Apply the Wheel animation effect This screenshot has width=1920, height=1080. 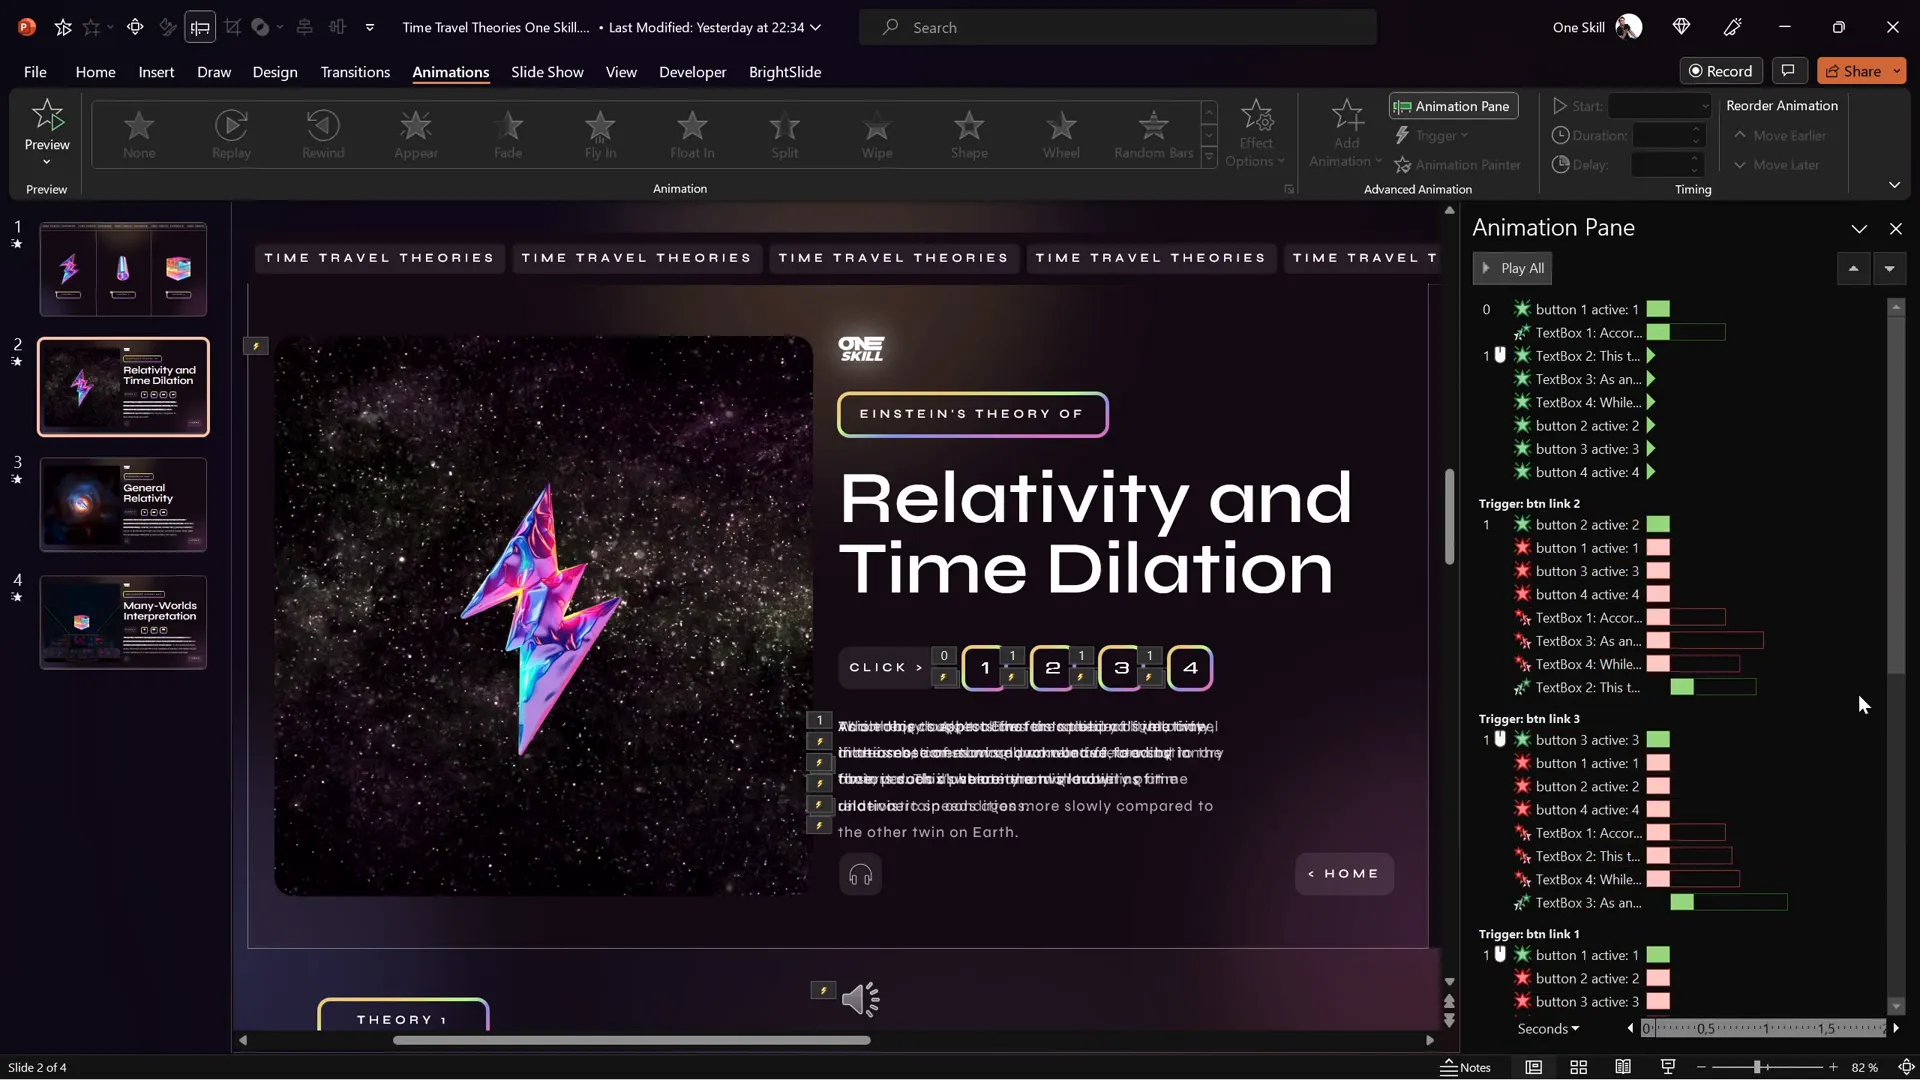click(x=1061, y=133)
